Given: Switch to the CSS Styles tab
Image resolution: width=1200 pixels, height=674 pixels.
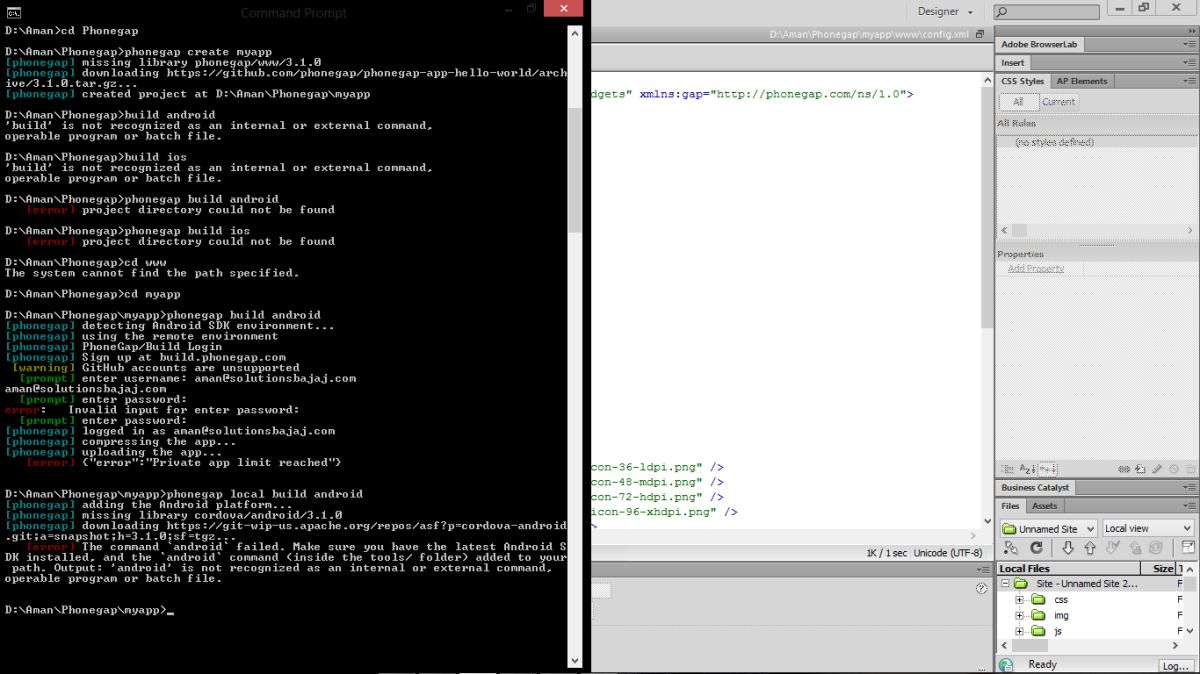Looking at the screenshot, I should tap(1023, 81).
